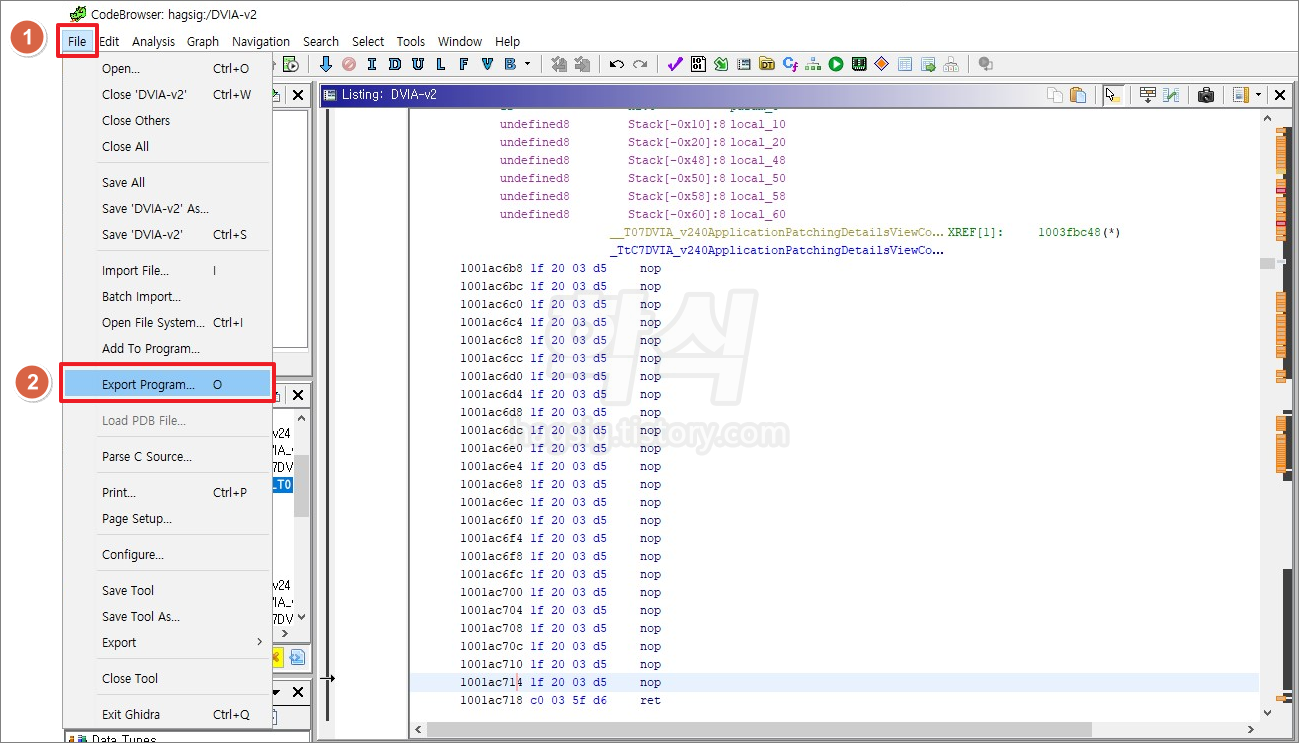1299x743 pixels.
Task: Open the overview margin dropdown arrow
Action: click(1258, 95)
